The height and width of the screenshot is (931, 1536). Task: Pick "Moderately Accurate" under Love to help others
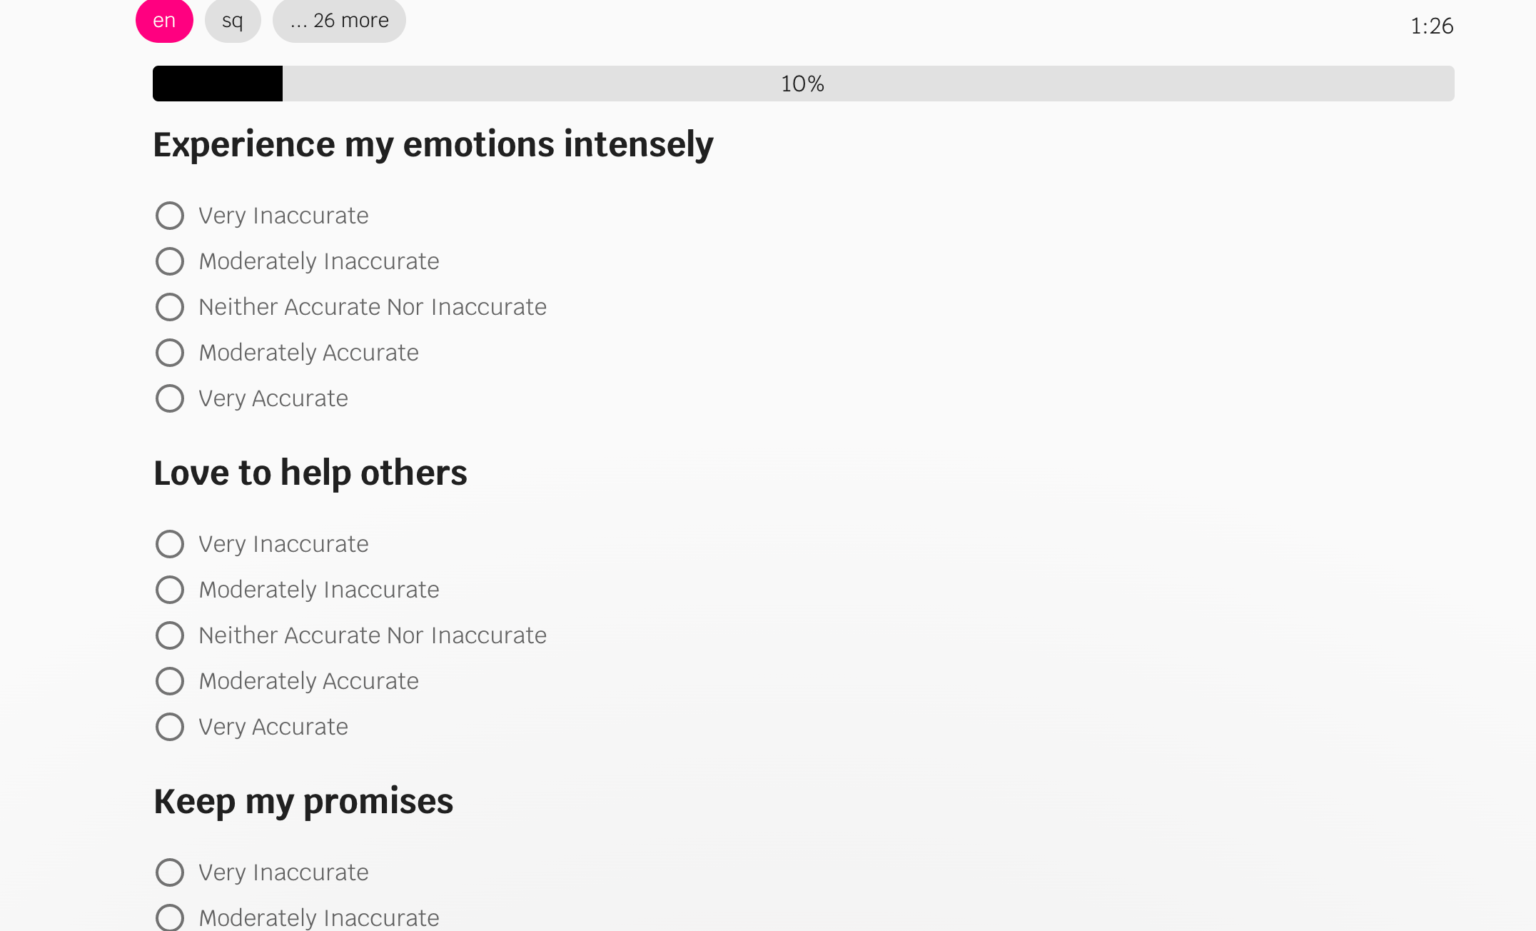pos(169,681)
